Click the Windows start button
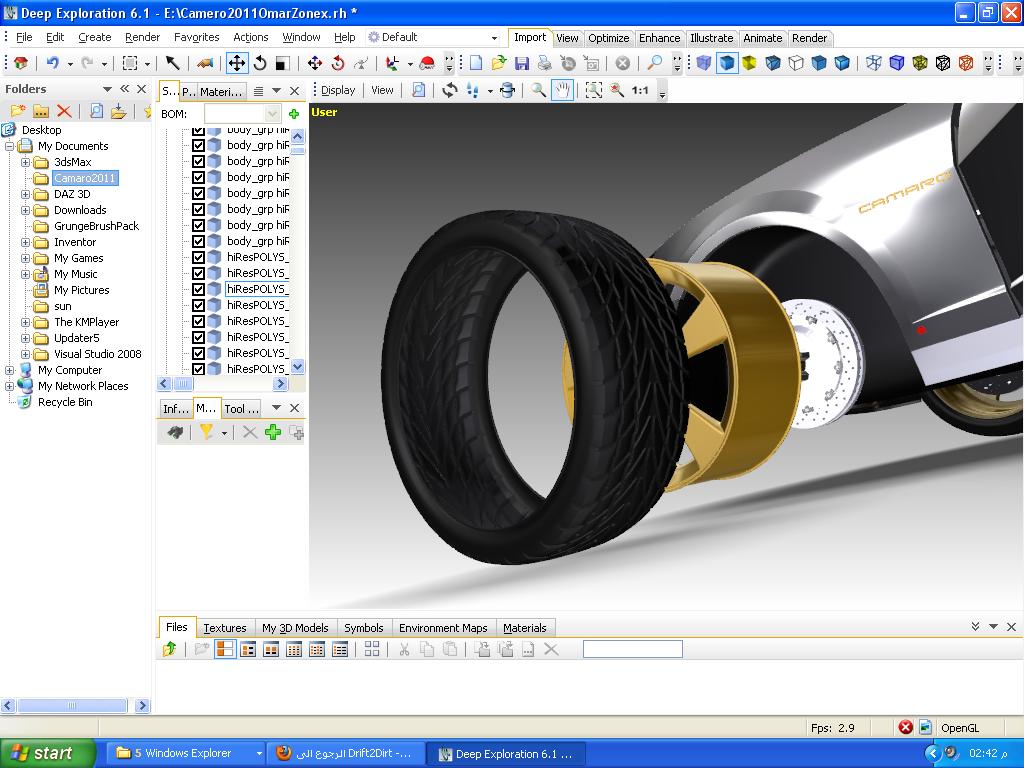Viewport: 1024px width, 768px height. pyautogui.click(x=48, y=753)
